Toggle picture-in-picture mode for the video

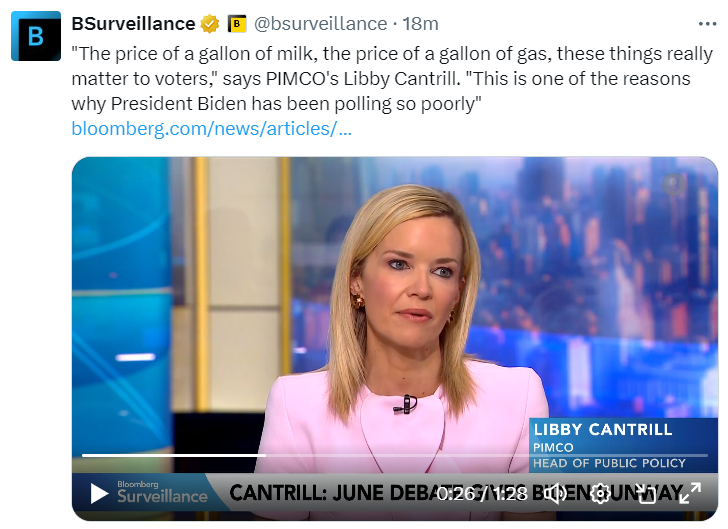[646, 493]
